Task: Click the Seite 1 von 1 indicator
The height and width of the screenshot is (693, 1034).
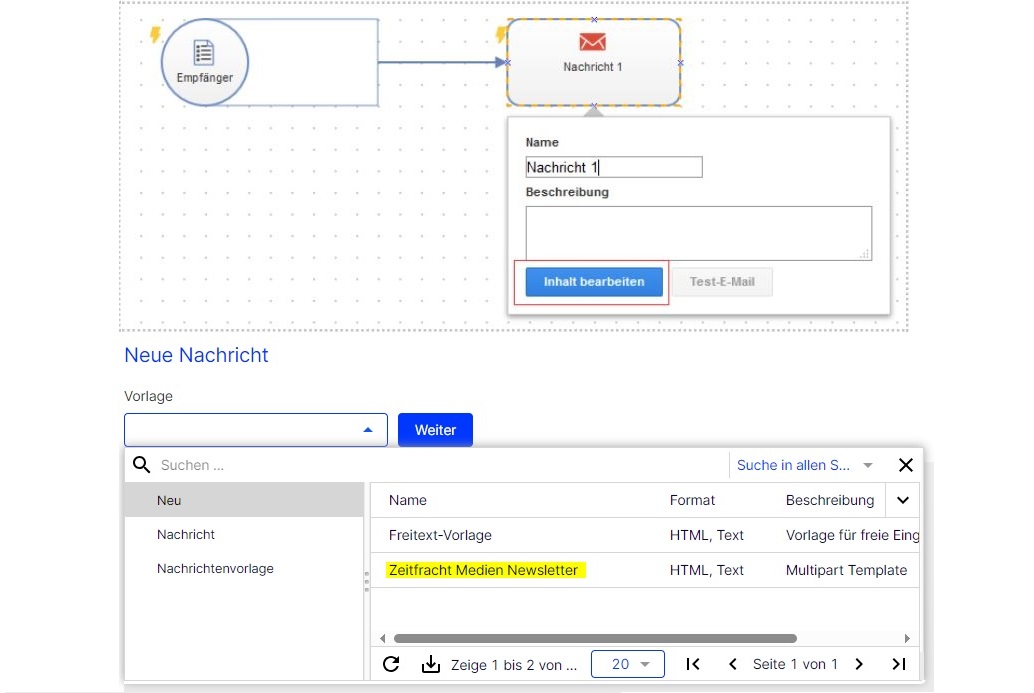Action: coord(795,664)
